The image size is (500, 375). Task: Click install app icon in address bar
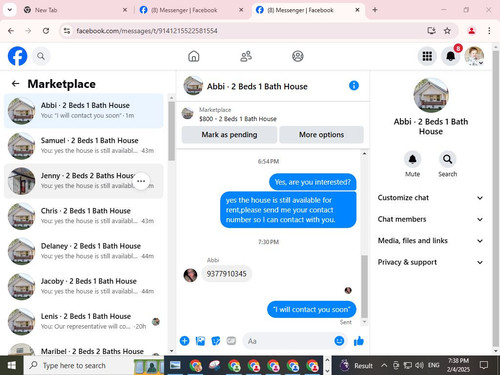point(431,31)
